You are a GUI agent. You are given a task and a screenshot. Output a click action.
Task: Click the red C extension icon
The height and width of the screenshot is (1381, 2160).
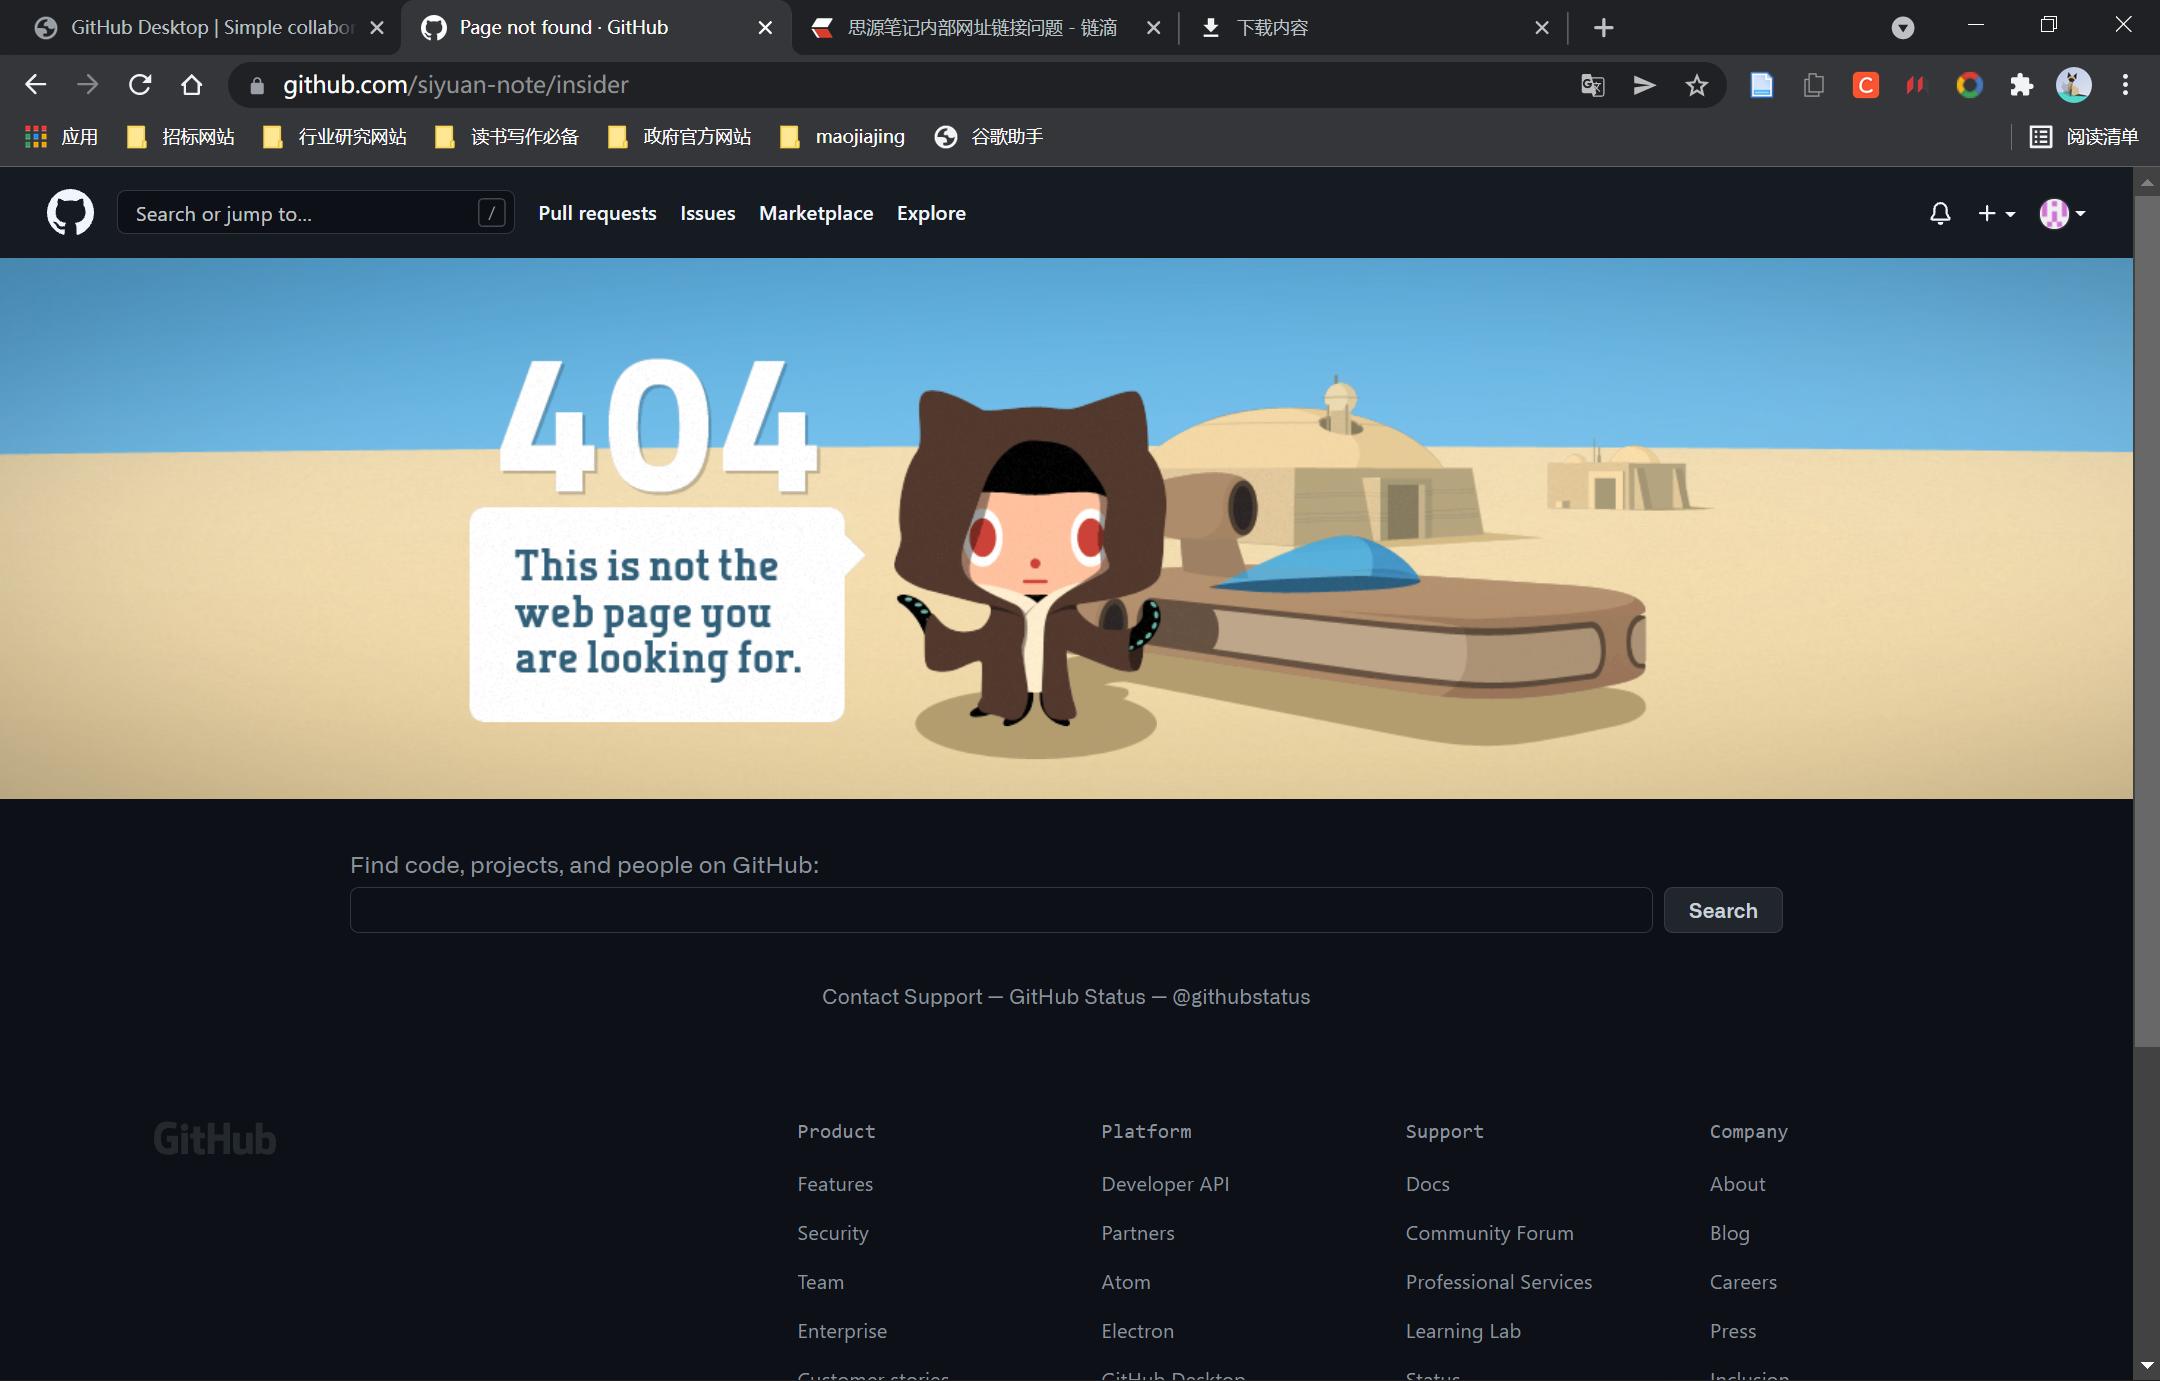tap(1865, 86)
